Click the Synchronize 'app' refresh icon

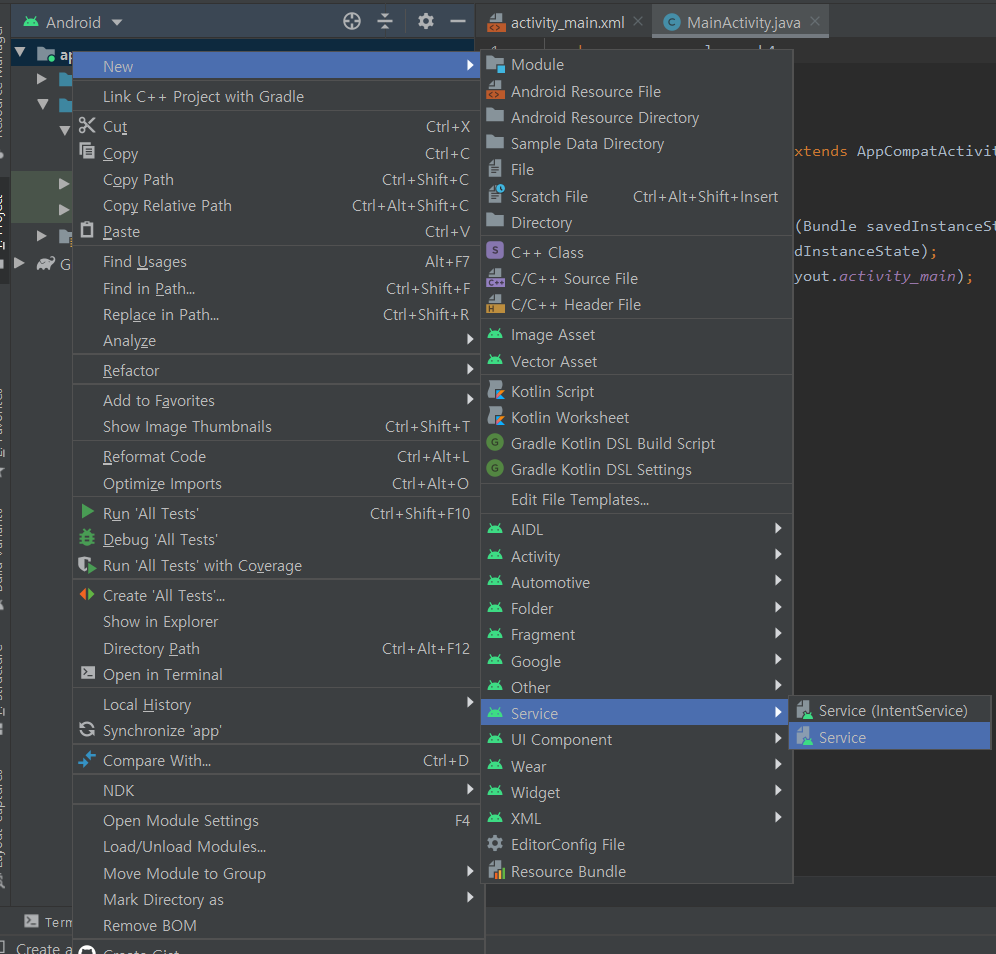(x=87, y=729)
